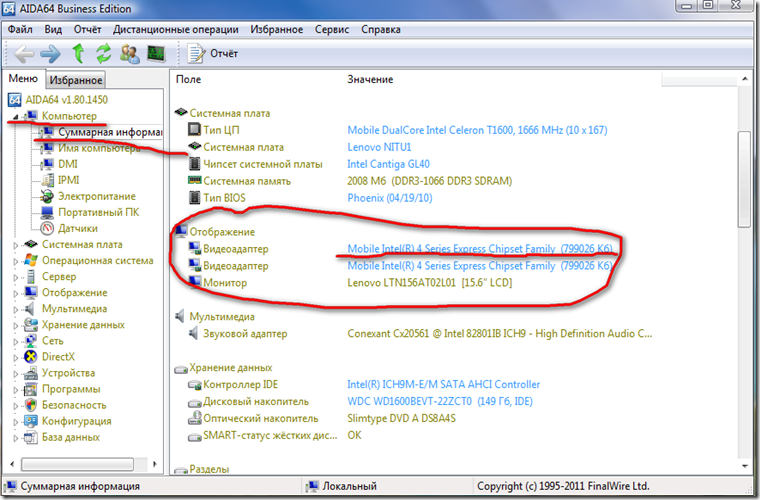Screen dimensions: 760x500
Task: Open the WDC WD1600BEVT-22ZCT0 link
Action: 440,401
